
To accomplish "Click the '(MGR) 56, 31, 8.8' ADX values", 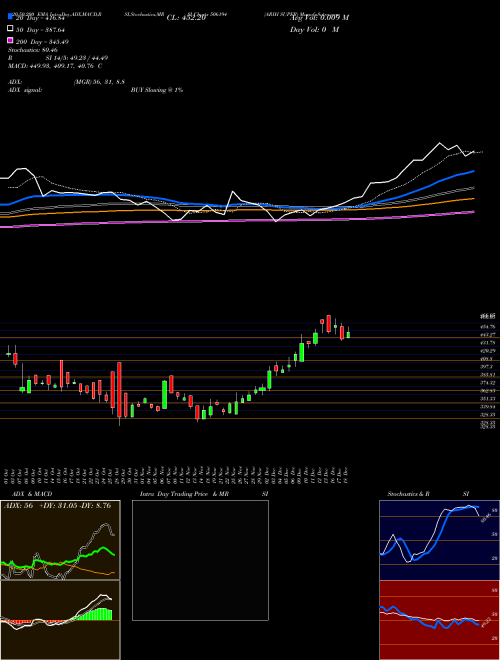I will click(99, 82).
